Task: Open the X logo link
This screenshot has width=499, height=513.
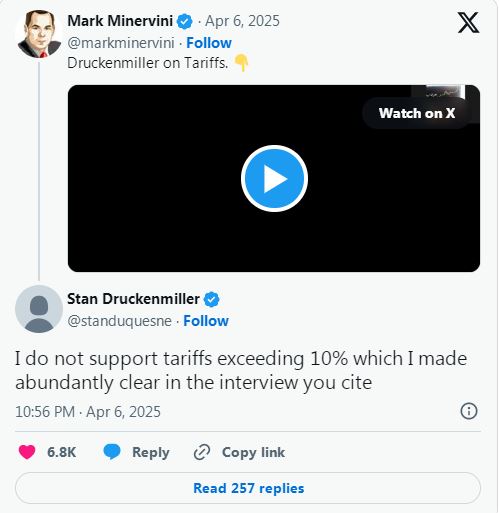Action: [468, 23]
